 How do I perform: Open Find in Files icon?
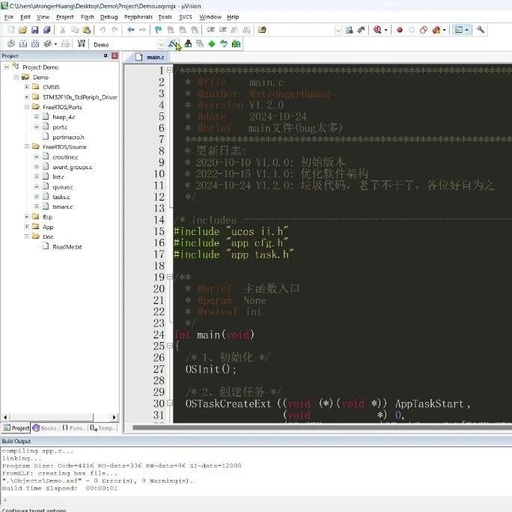tap(262, 30)
